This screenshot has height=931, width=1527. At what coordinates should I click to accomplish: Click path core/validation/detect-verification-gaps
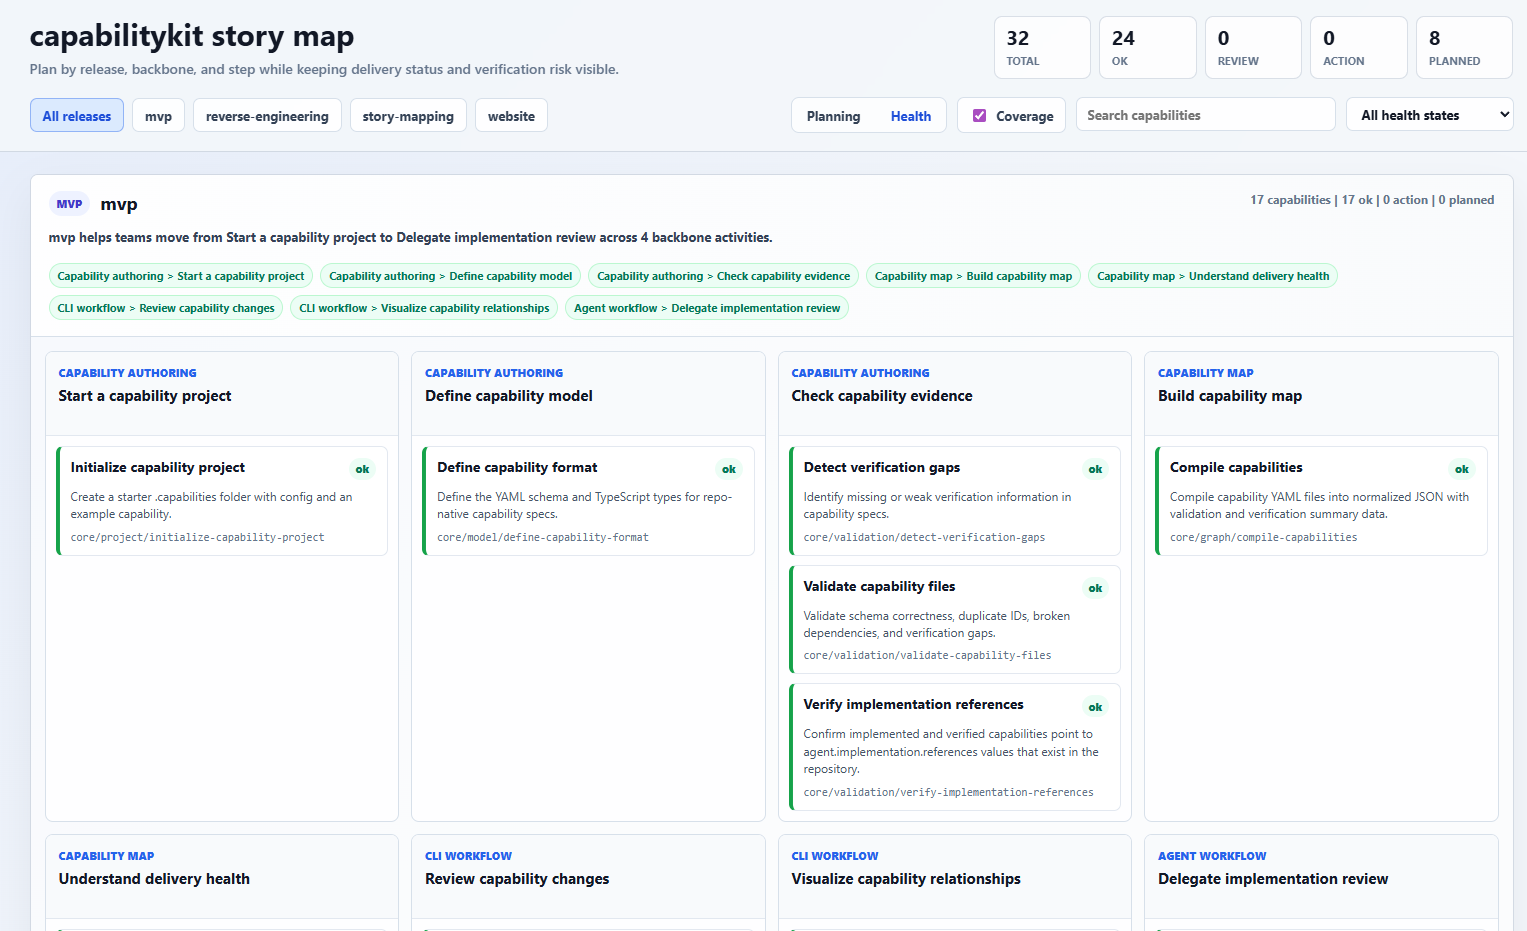(x=924, y=537)
